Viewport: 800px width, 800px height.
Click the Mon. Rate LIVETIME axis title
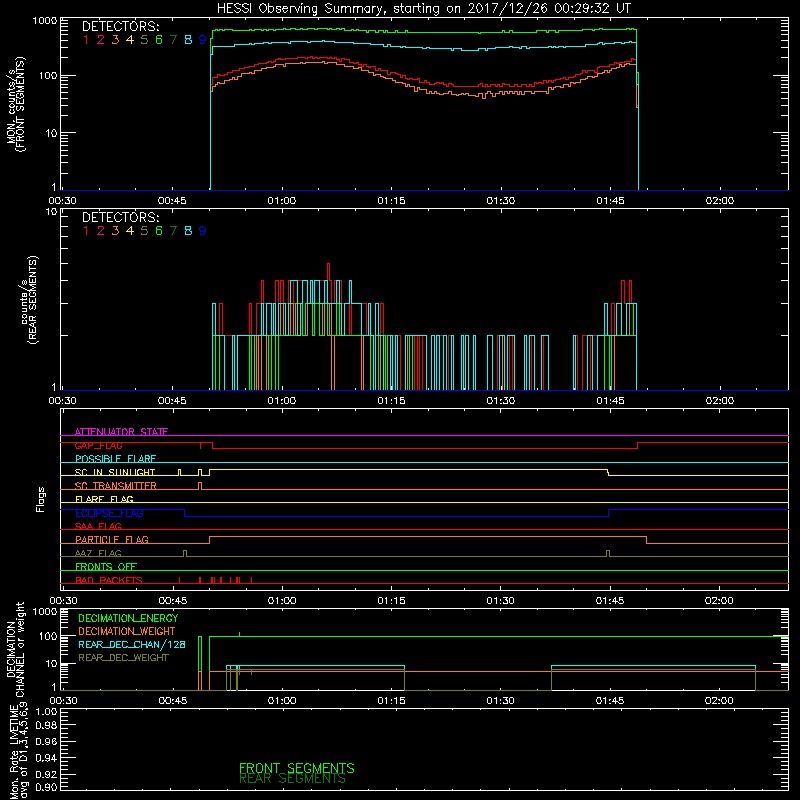19,750
